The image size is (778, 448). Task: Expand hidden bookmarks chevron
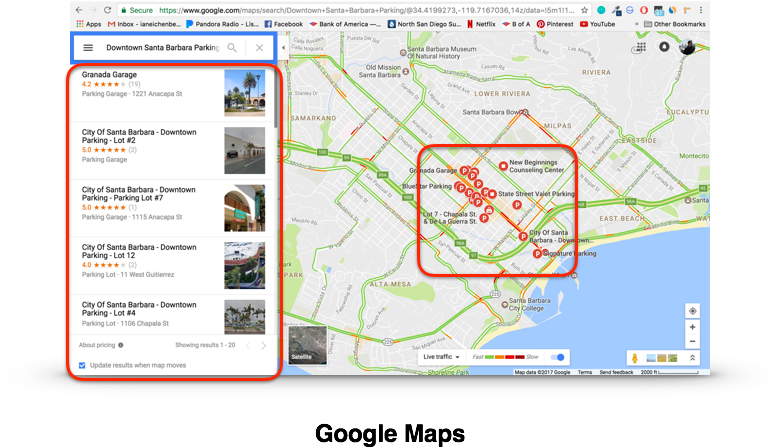point(636,24)
